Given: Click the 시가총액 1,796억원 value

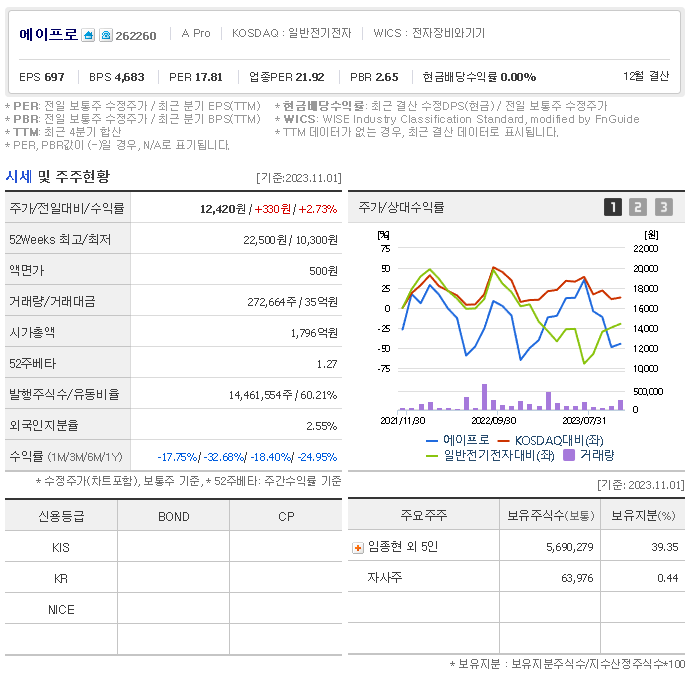Looking at the screenshot, I should (314, 333).
